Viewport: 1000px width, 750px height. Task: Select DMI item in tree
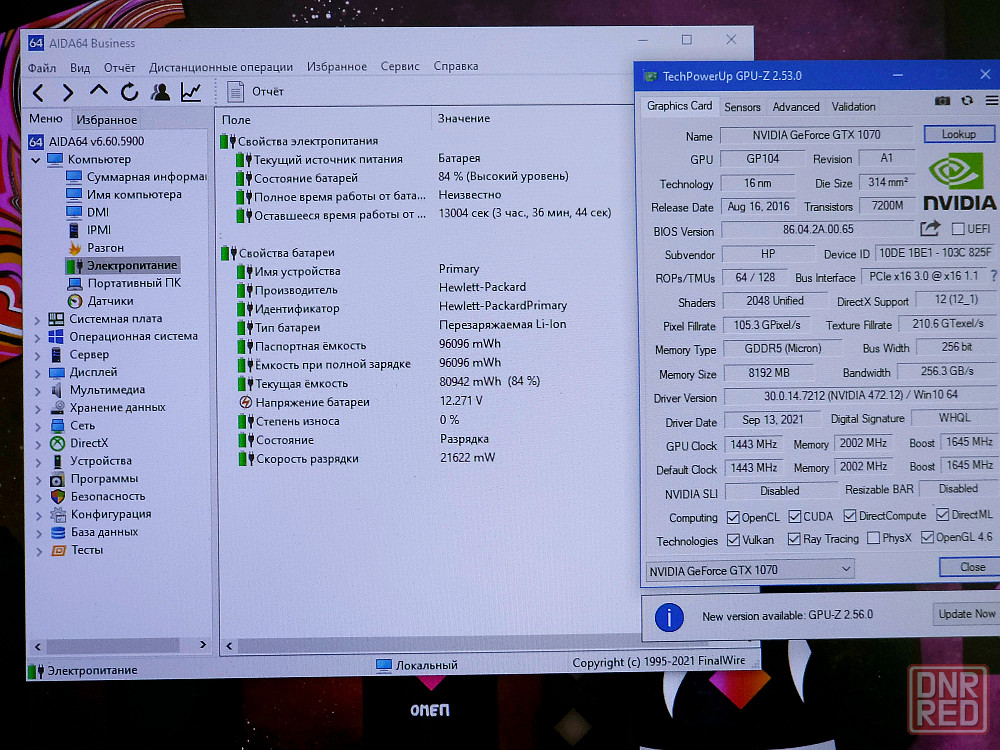88,212
